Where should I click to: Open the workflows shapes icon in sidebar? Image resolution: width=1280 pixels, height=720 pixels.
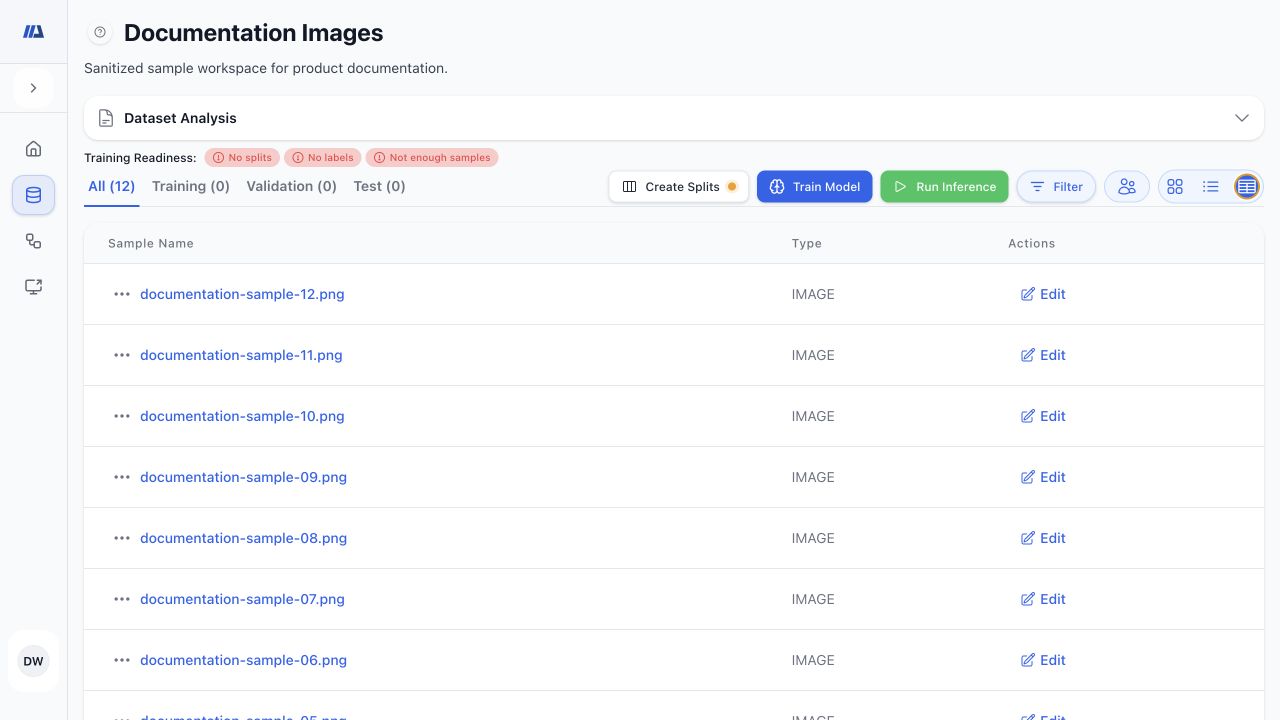click(33, 241)
